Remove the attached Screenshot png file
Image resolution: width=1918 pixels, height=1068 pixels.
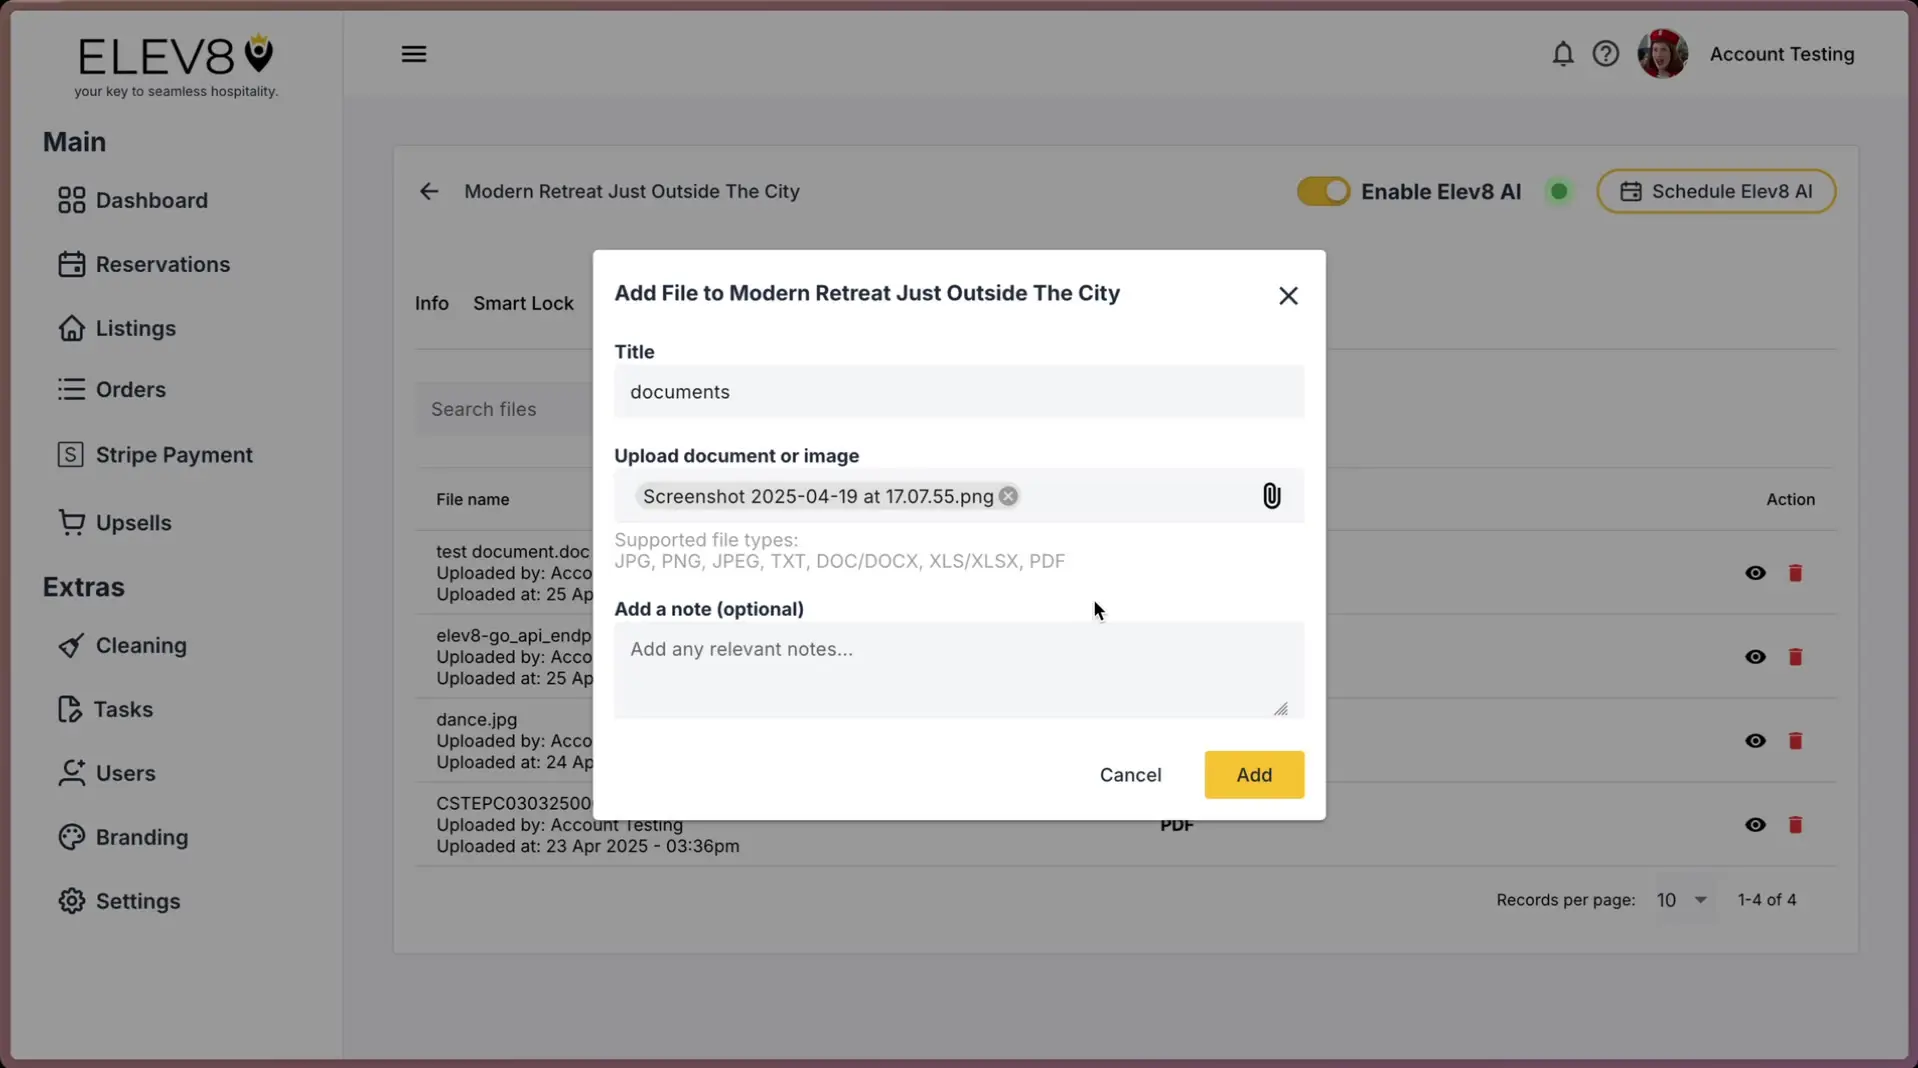(1008, 495)
